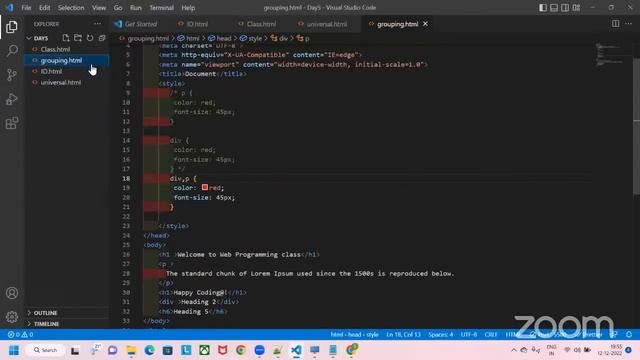Click errors and warnings count in status bar

pyautogui.click(x=20, y=334)
